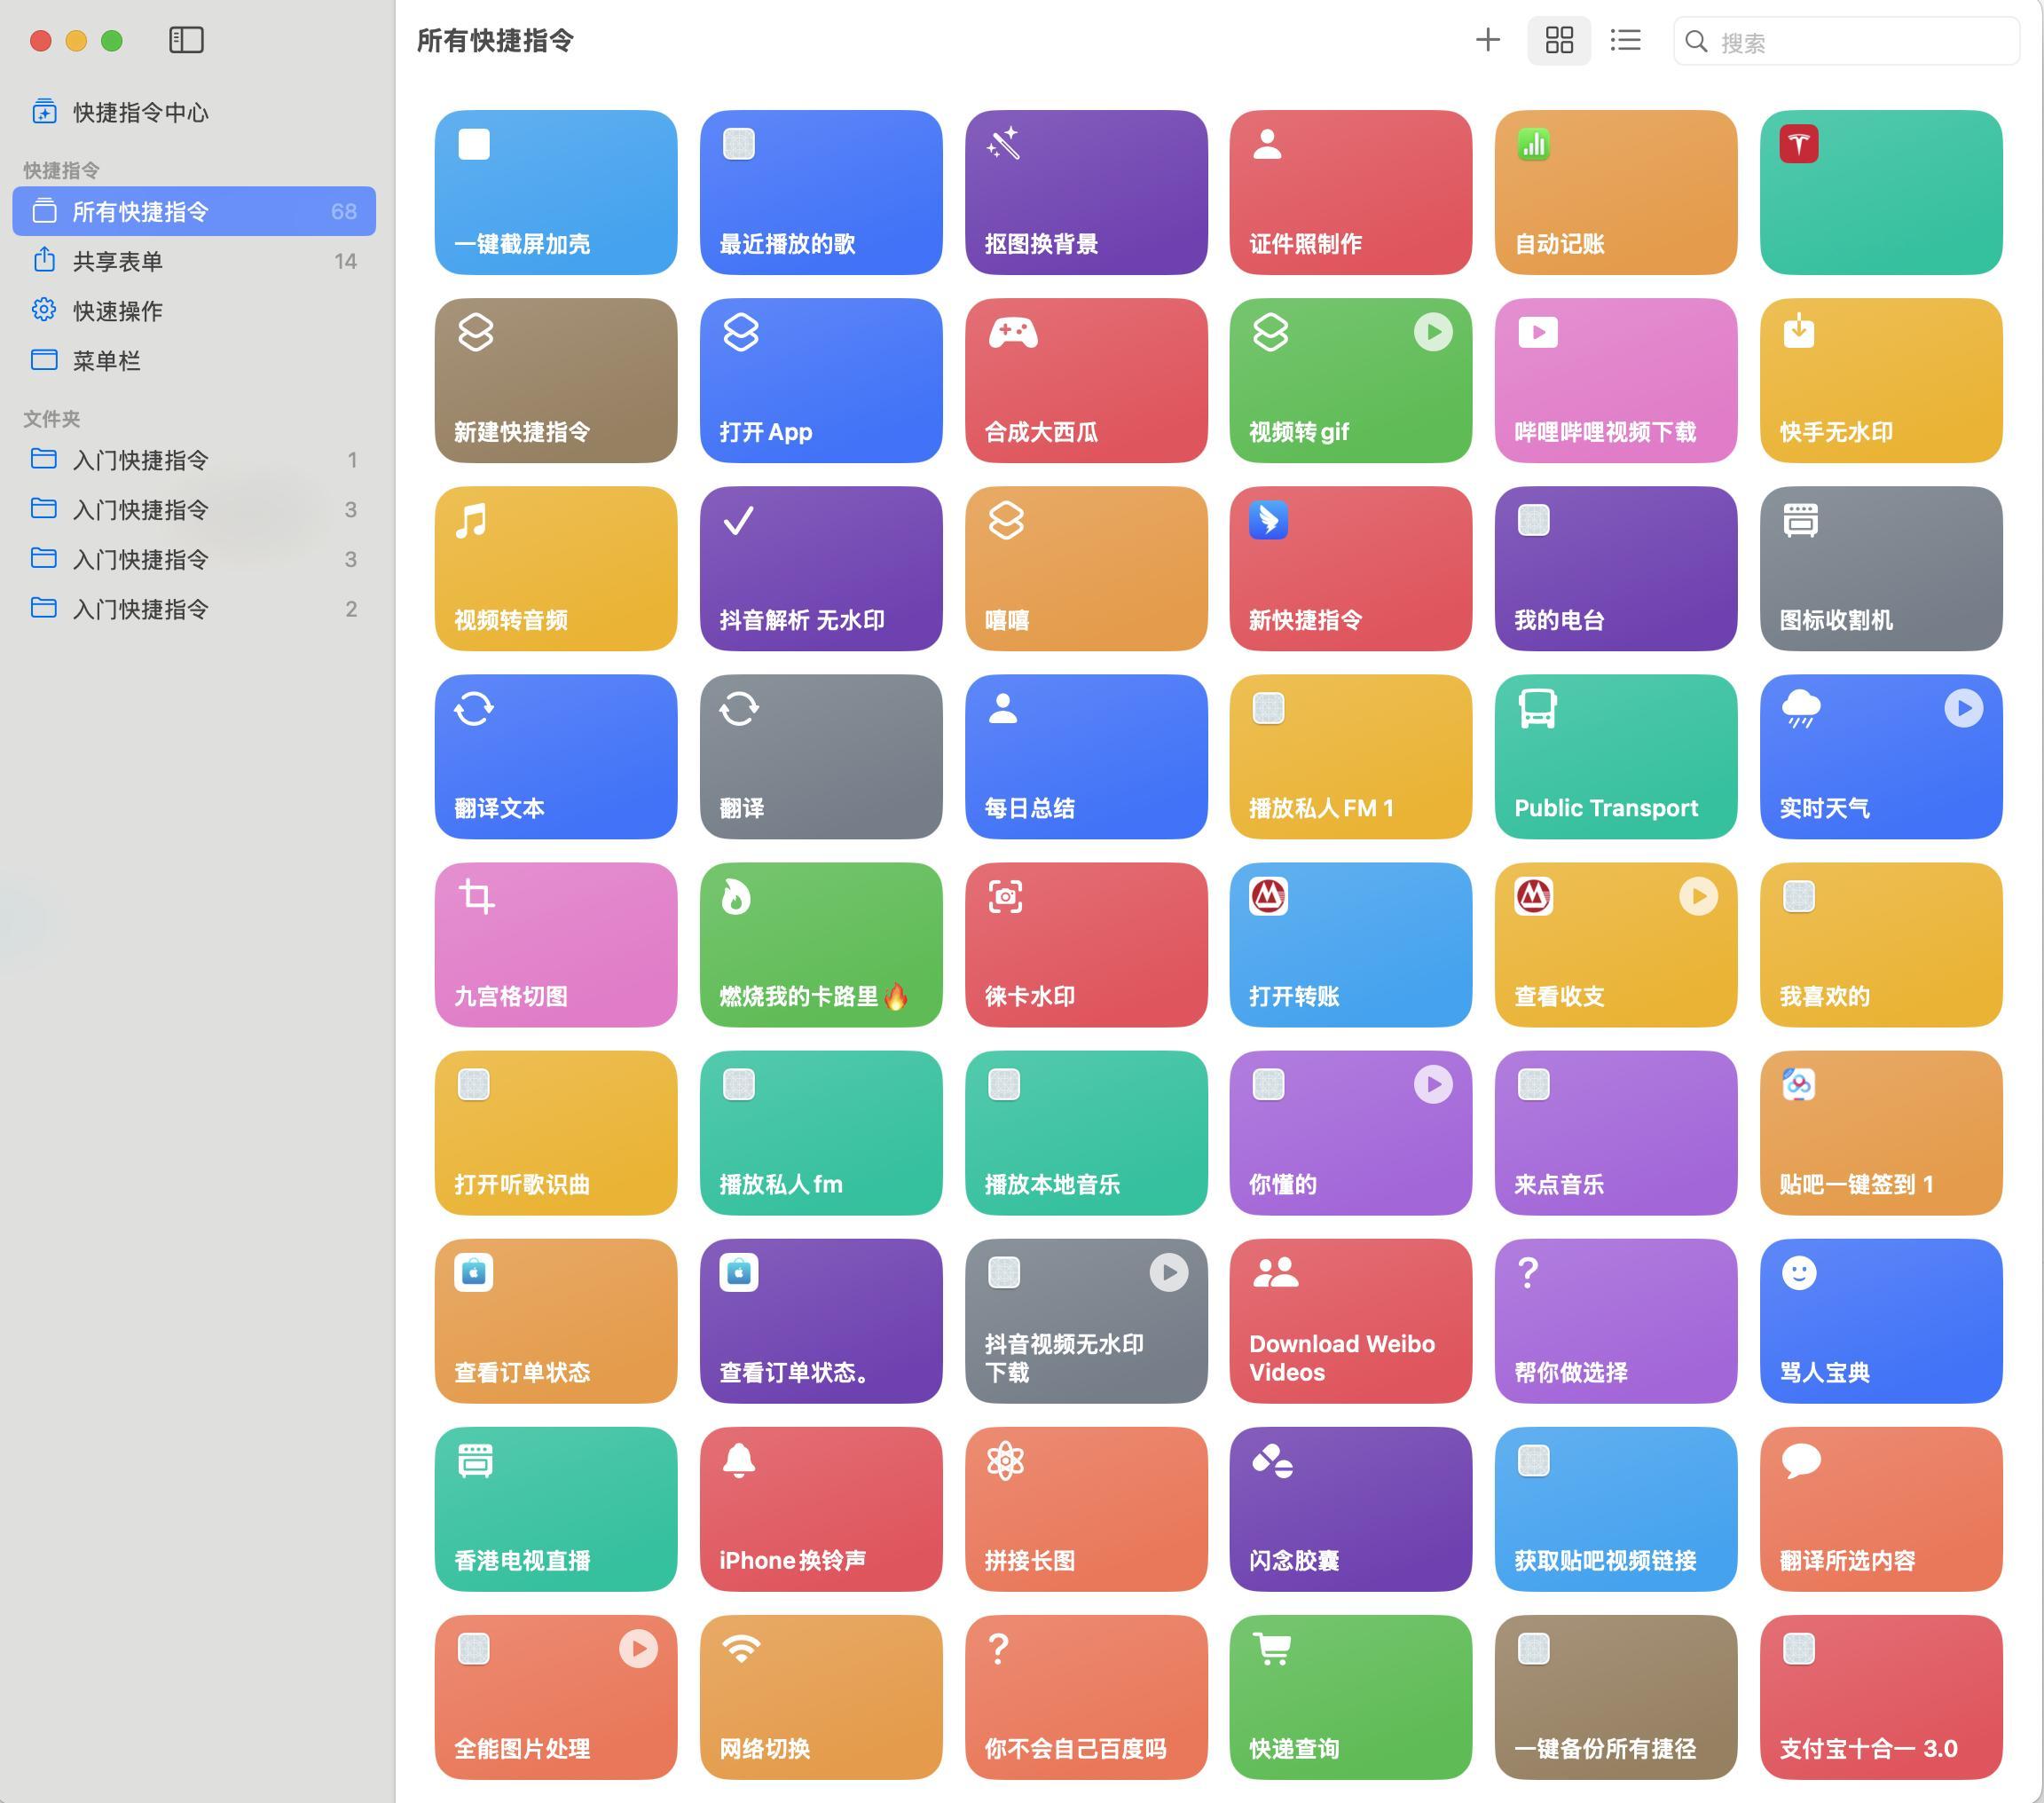The height and width of the screenshot is (1803, 2044).
Task: Click the music note icon on 视频转音频
Action: [471, 520]
